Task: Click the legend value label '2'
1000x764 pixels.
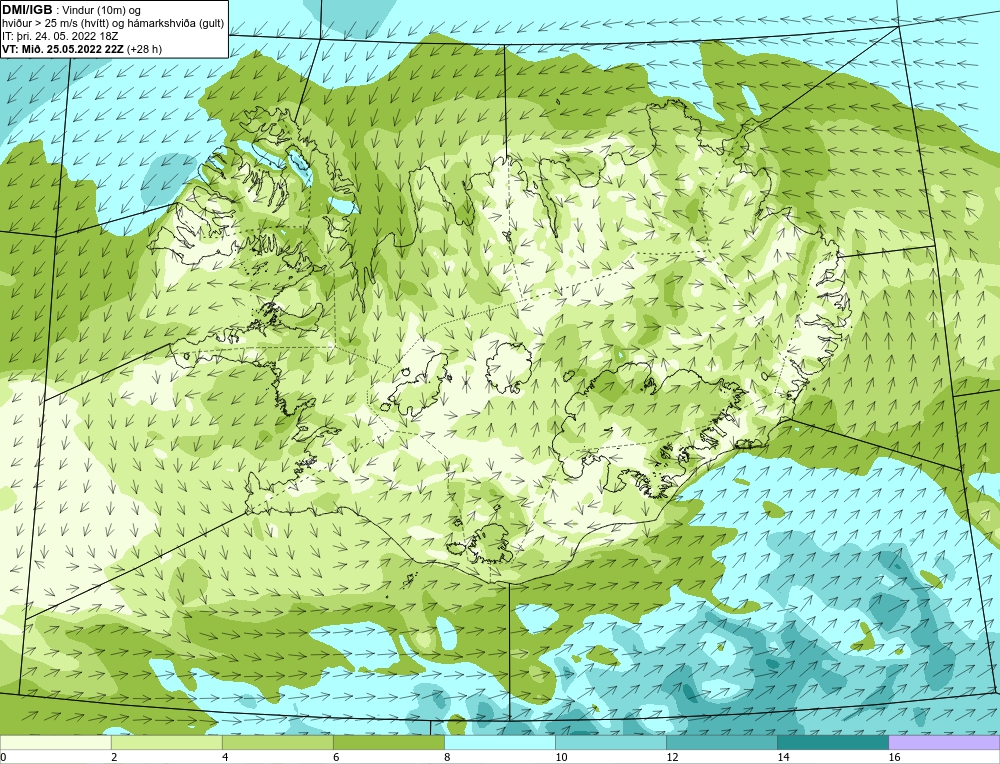Action: pyautogui.click(x=114, y=757)
